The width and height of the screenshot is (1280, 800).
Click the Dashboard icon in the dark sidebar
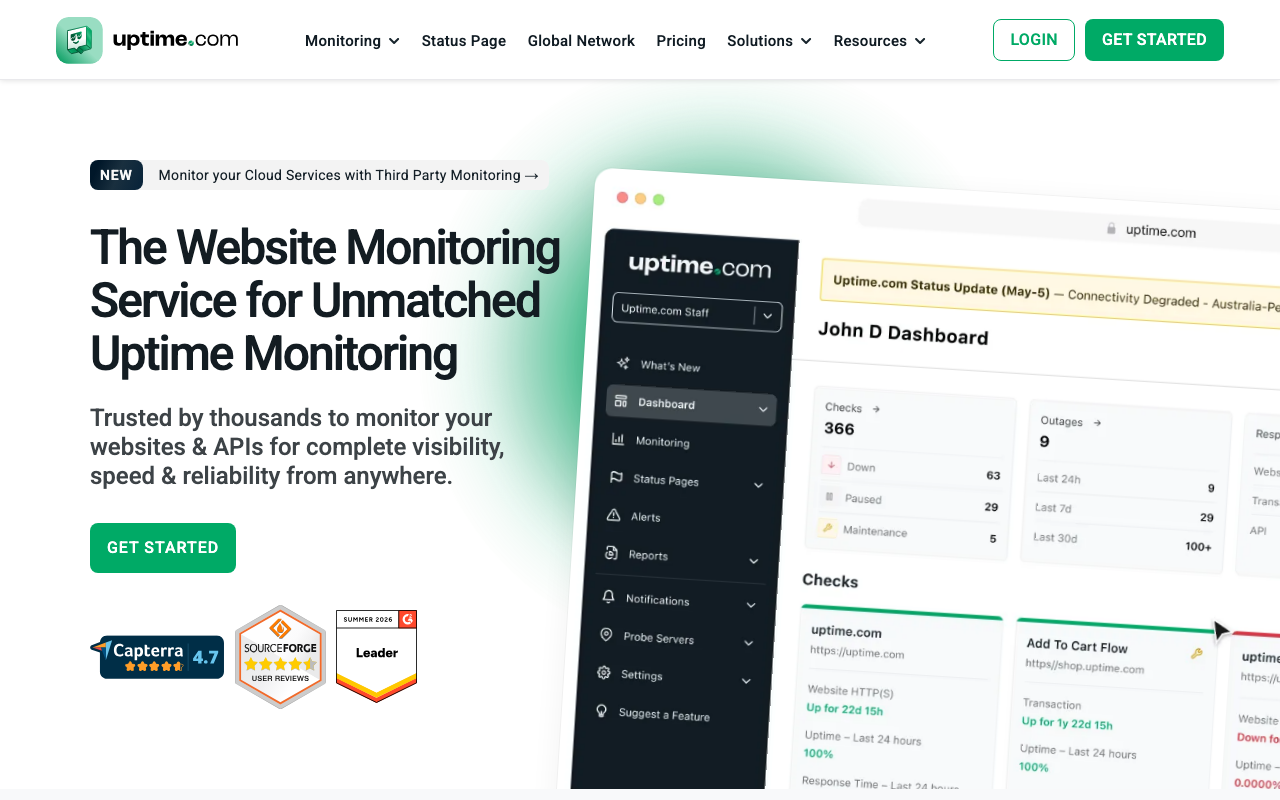click(x=621, y=401)
